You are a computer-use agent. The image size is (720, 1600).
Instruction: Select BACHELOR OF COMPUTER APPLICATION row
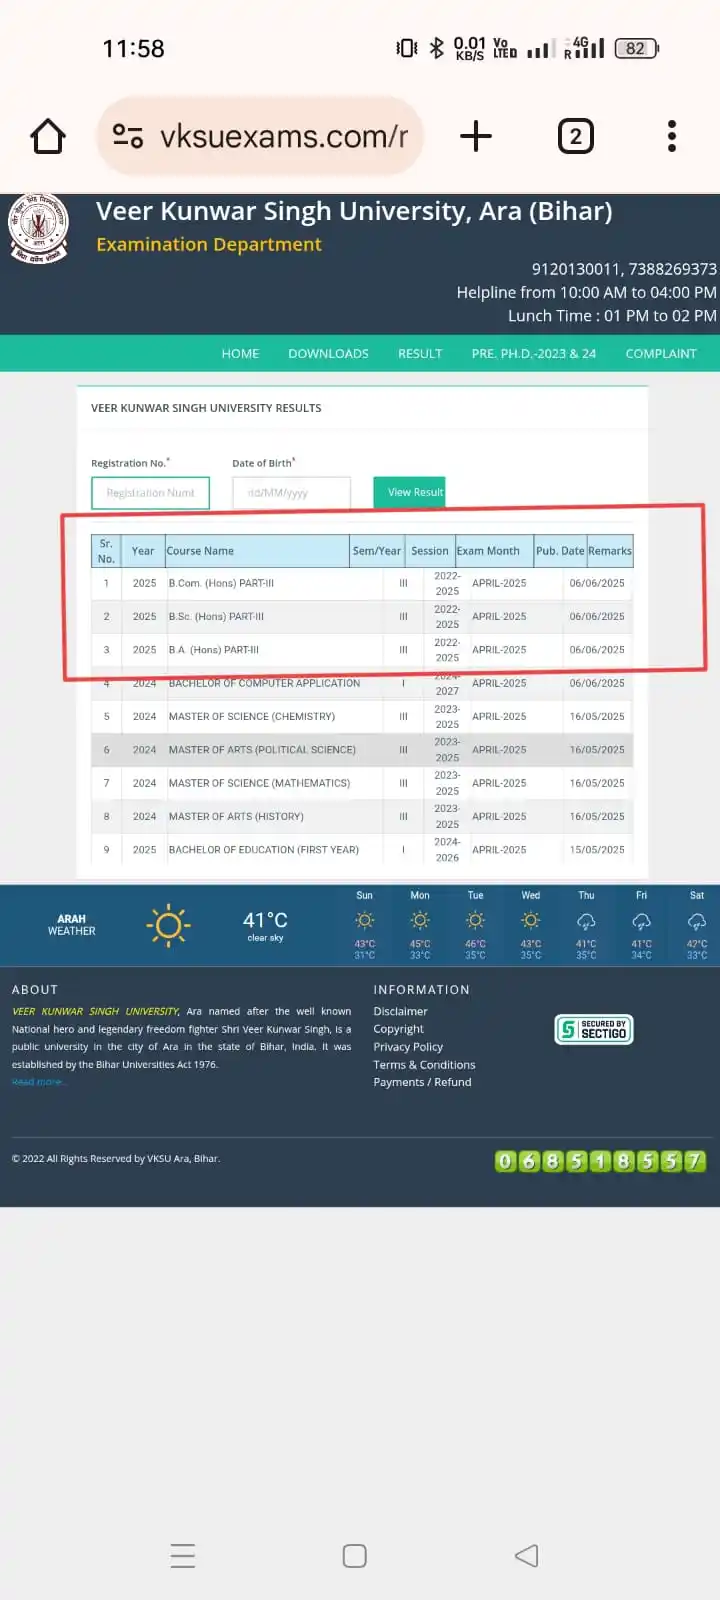(x=362, y=684)
